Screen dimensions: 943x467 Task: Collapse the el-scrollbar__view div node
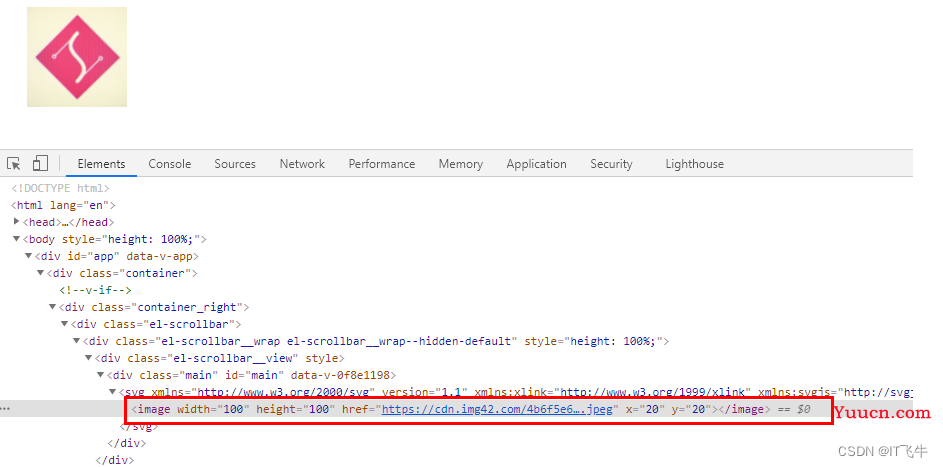coord(89,358)
